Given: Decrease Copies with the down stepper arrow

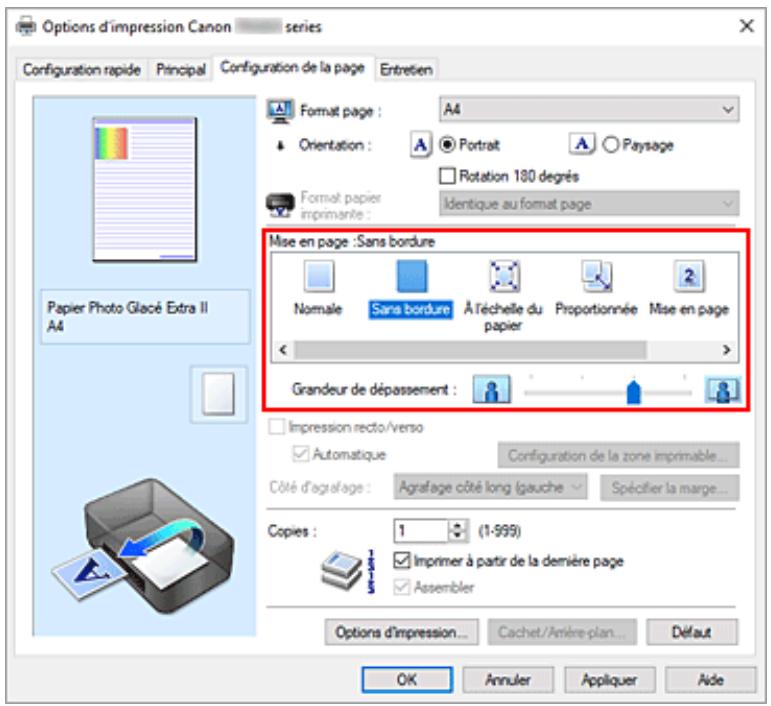Looking at the screenshot, I should pyautogui.click(x=457, y=536).
